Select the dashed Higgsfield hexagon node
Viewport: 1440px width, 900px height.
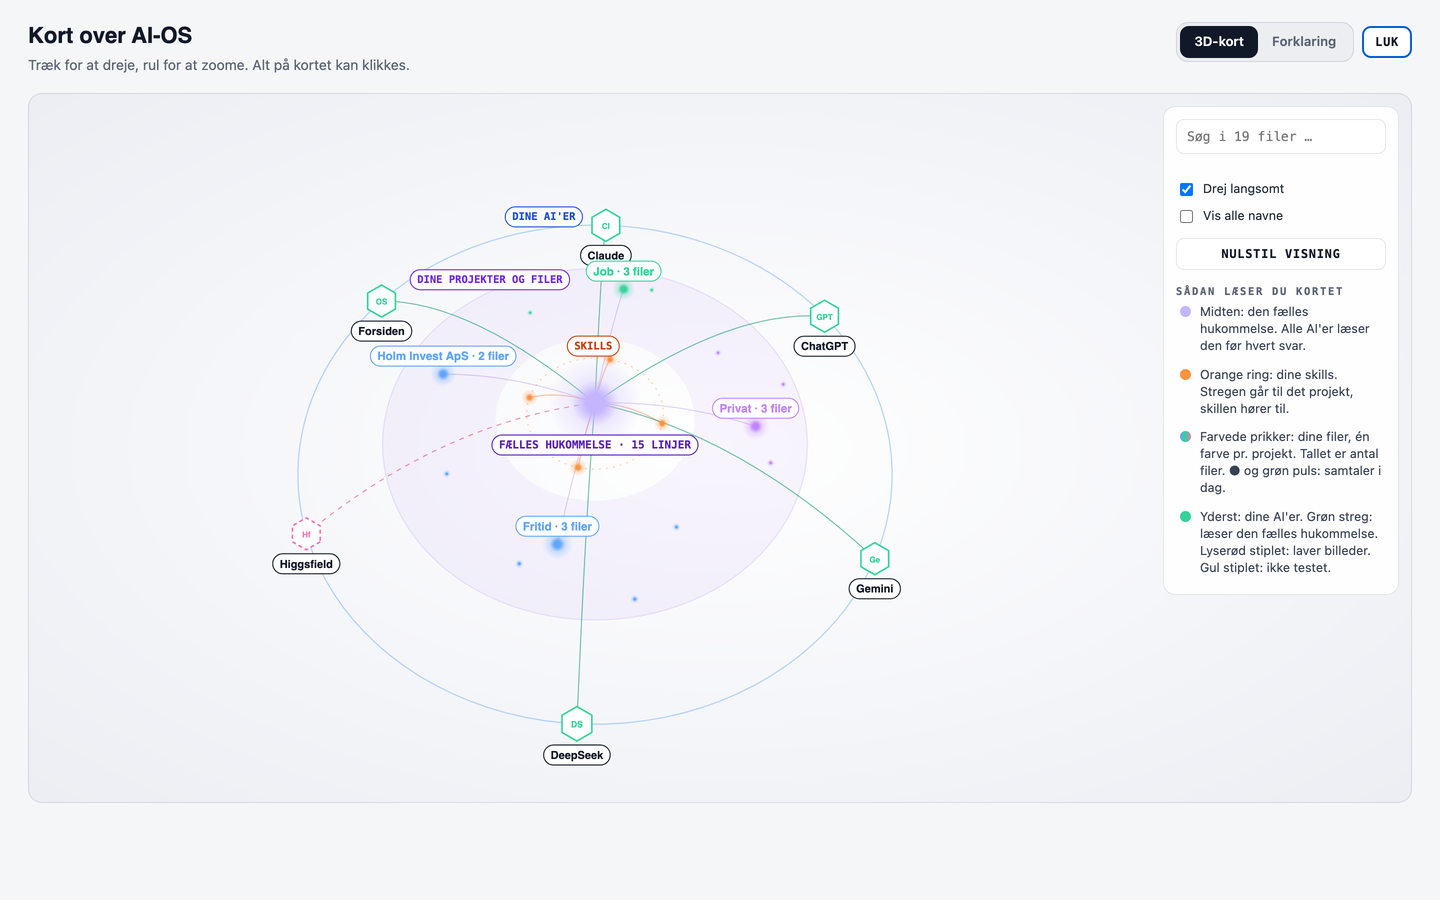(x=306, y=534)
